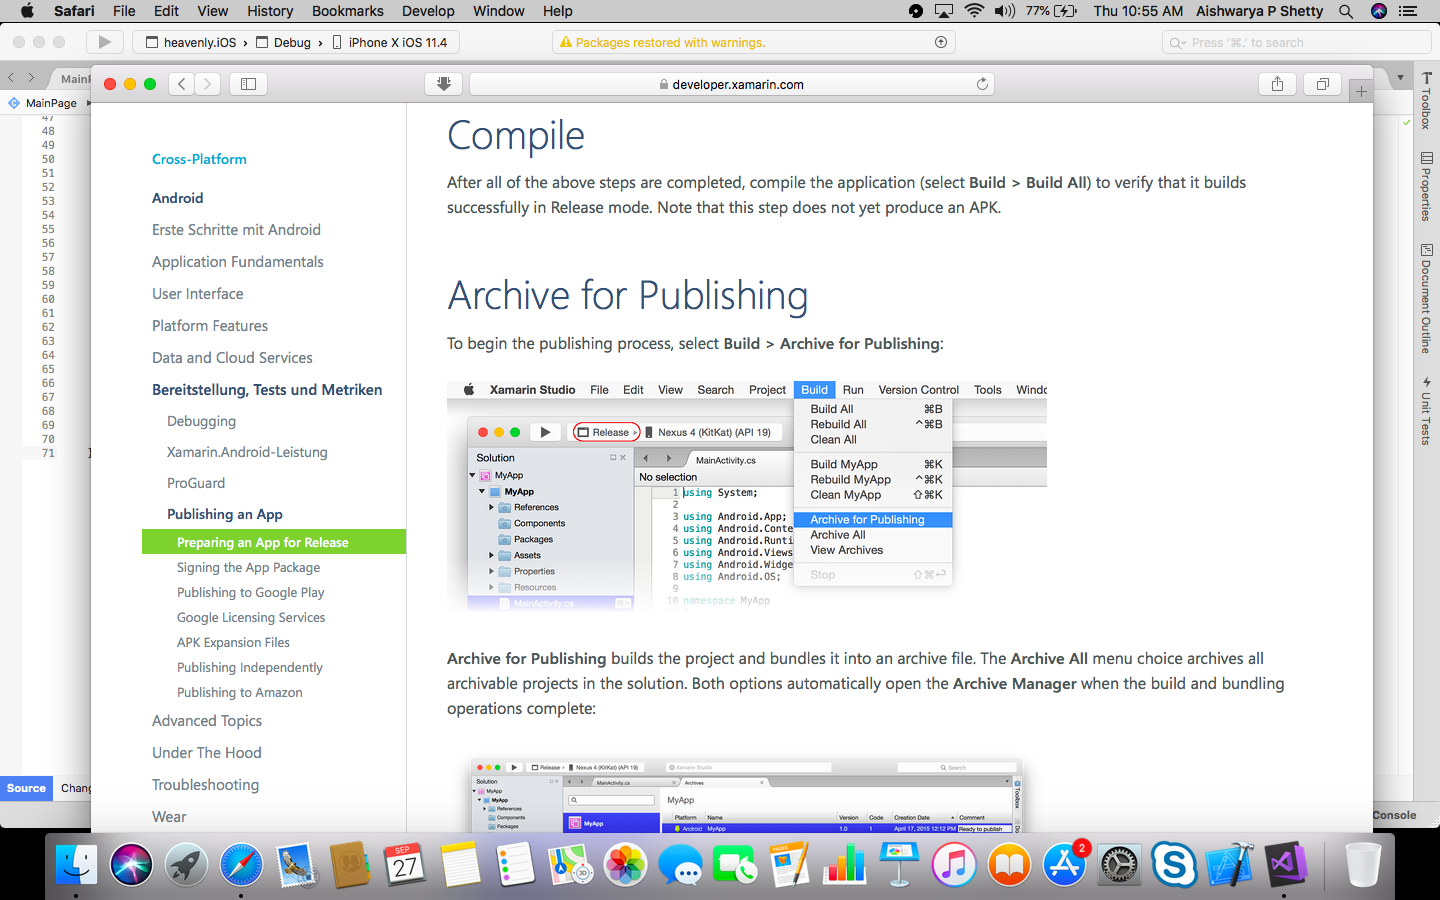This screenshot has height=900, width=1440.
Task: Open Finder from the Dock
Action: point(76,865)
